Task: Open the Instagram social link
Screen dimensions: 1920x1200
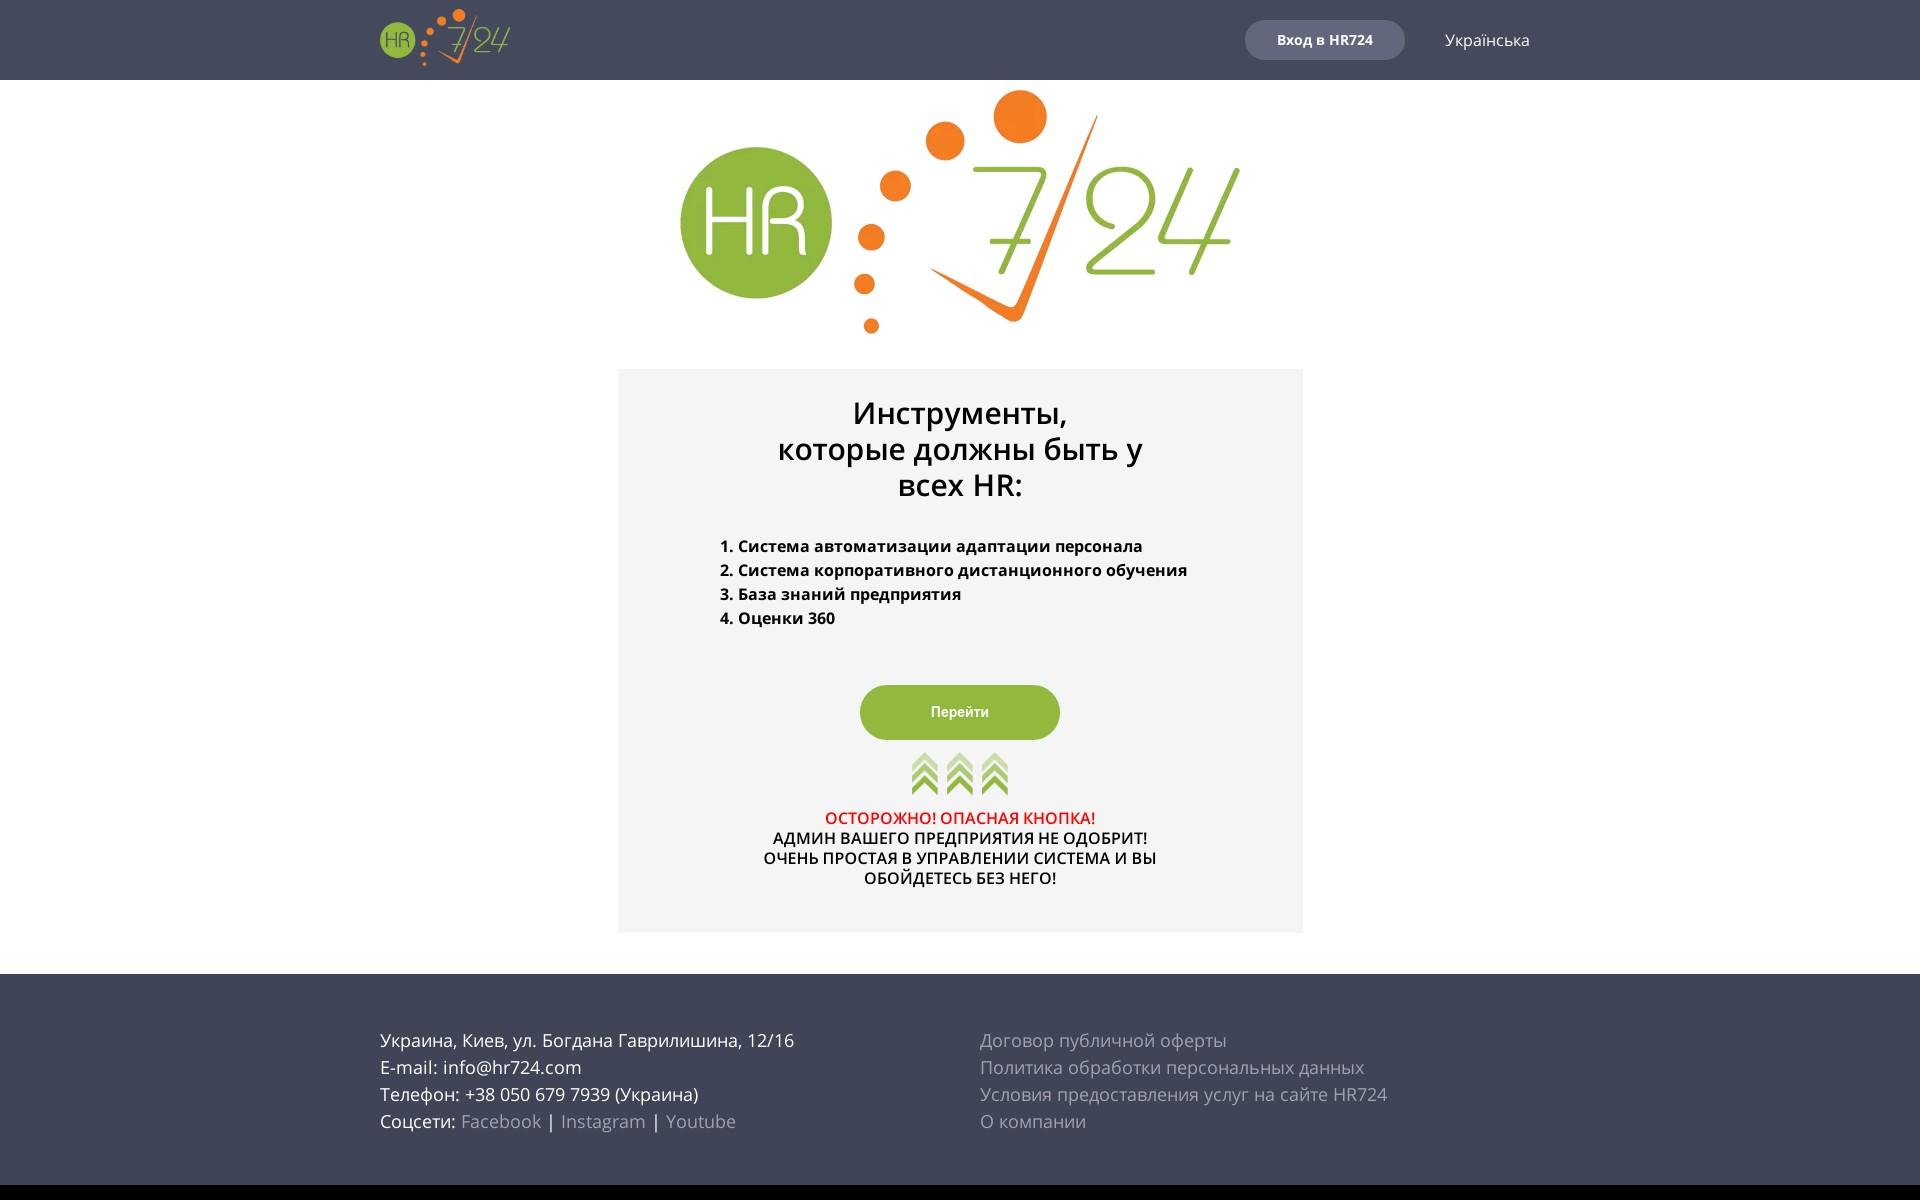Action: click(603, 1121)
